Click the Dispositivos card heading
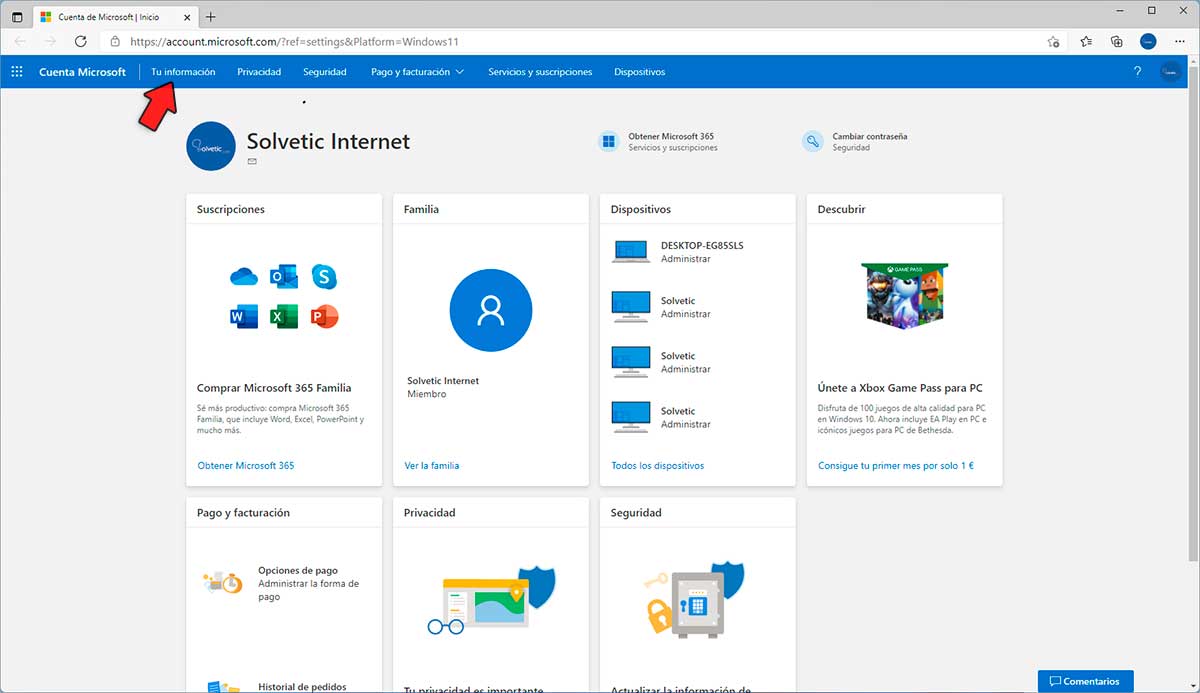The height and width of the screenshot is (693, 1200). point(641,210)
